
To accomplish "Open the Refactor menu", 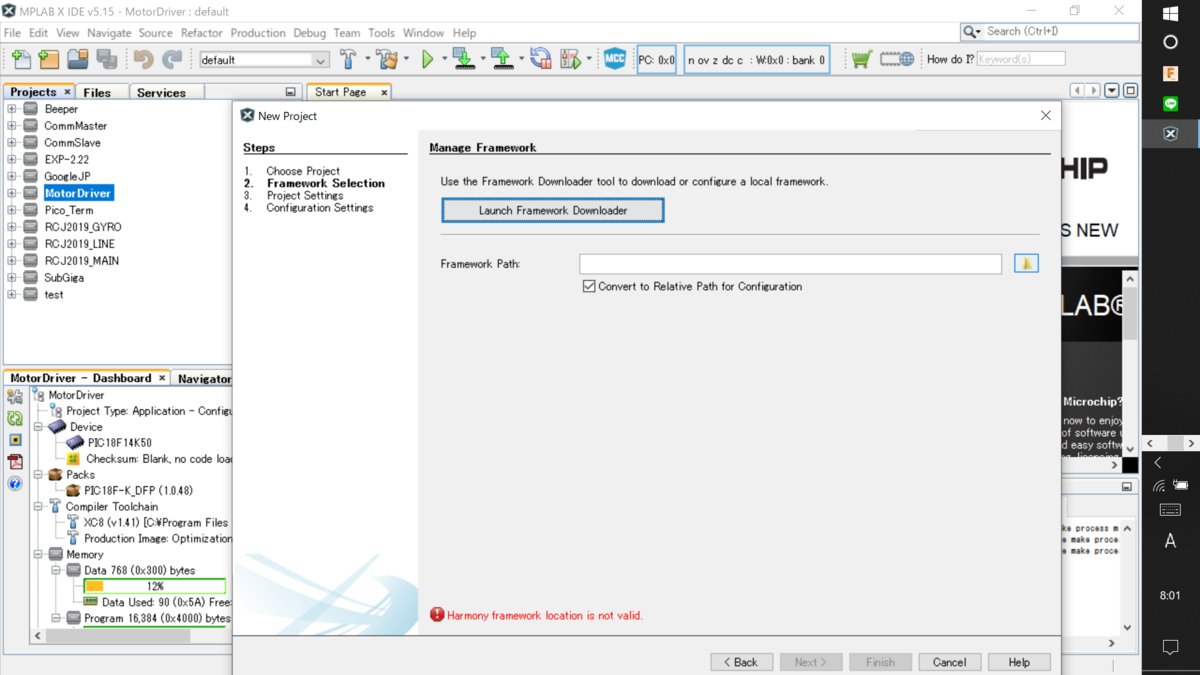I will [x=201, y=33].
